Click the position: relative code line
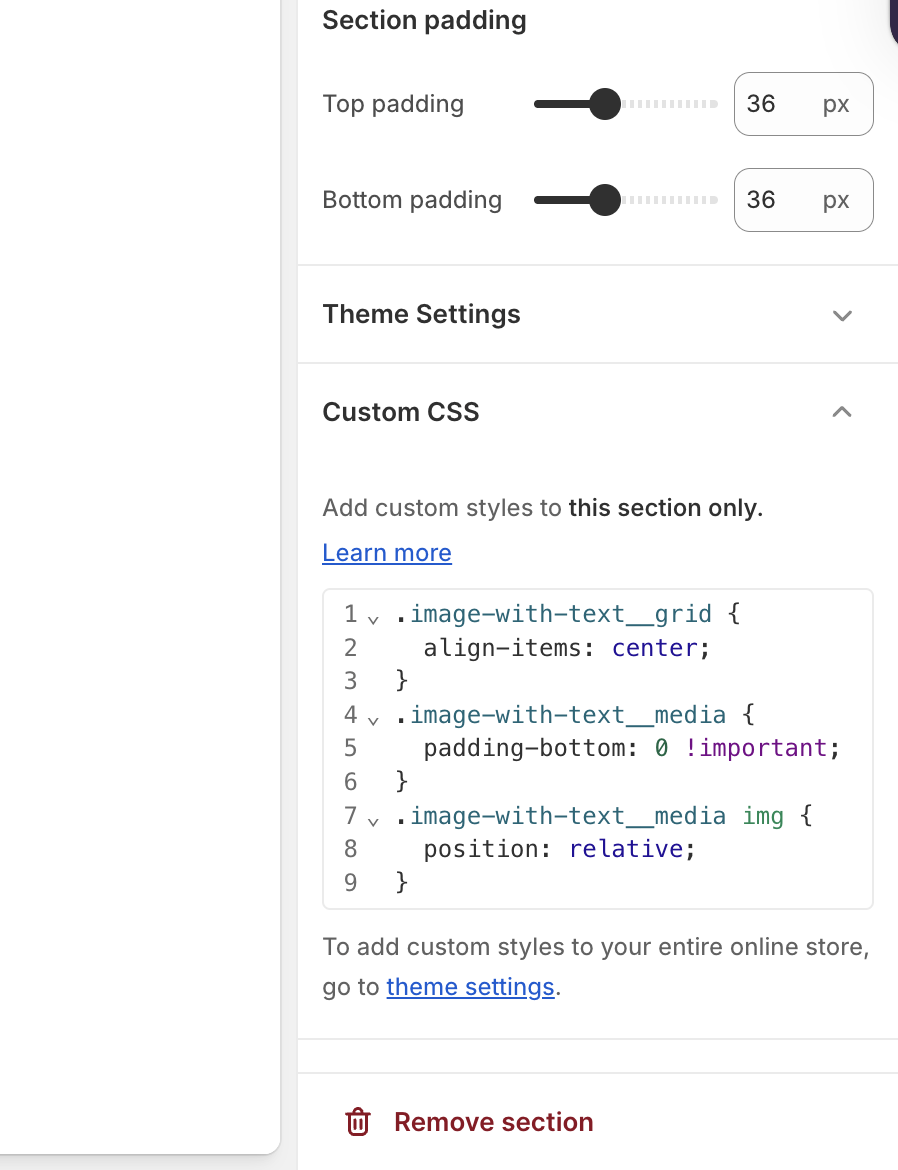 point(558,849)
